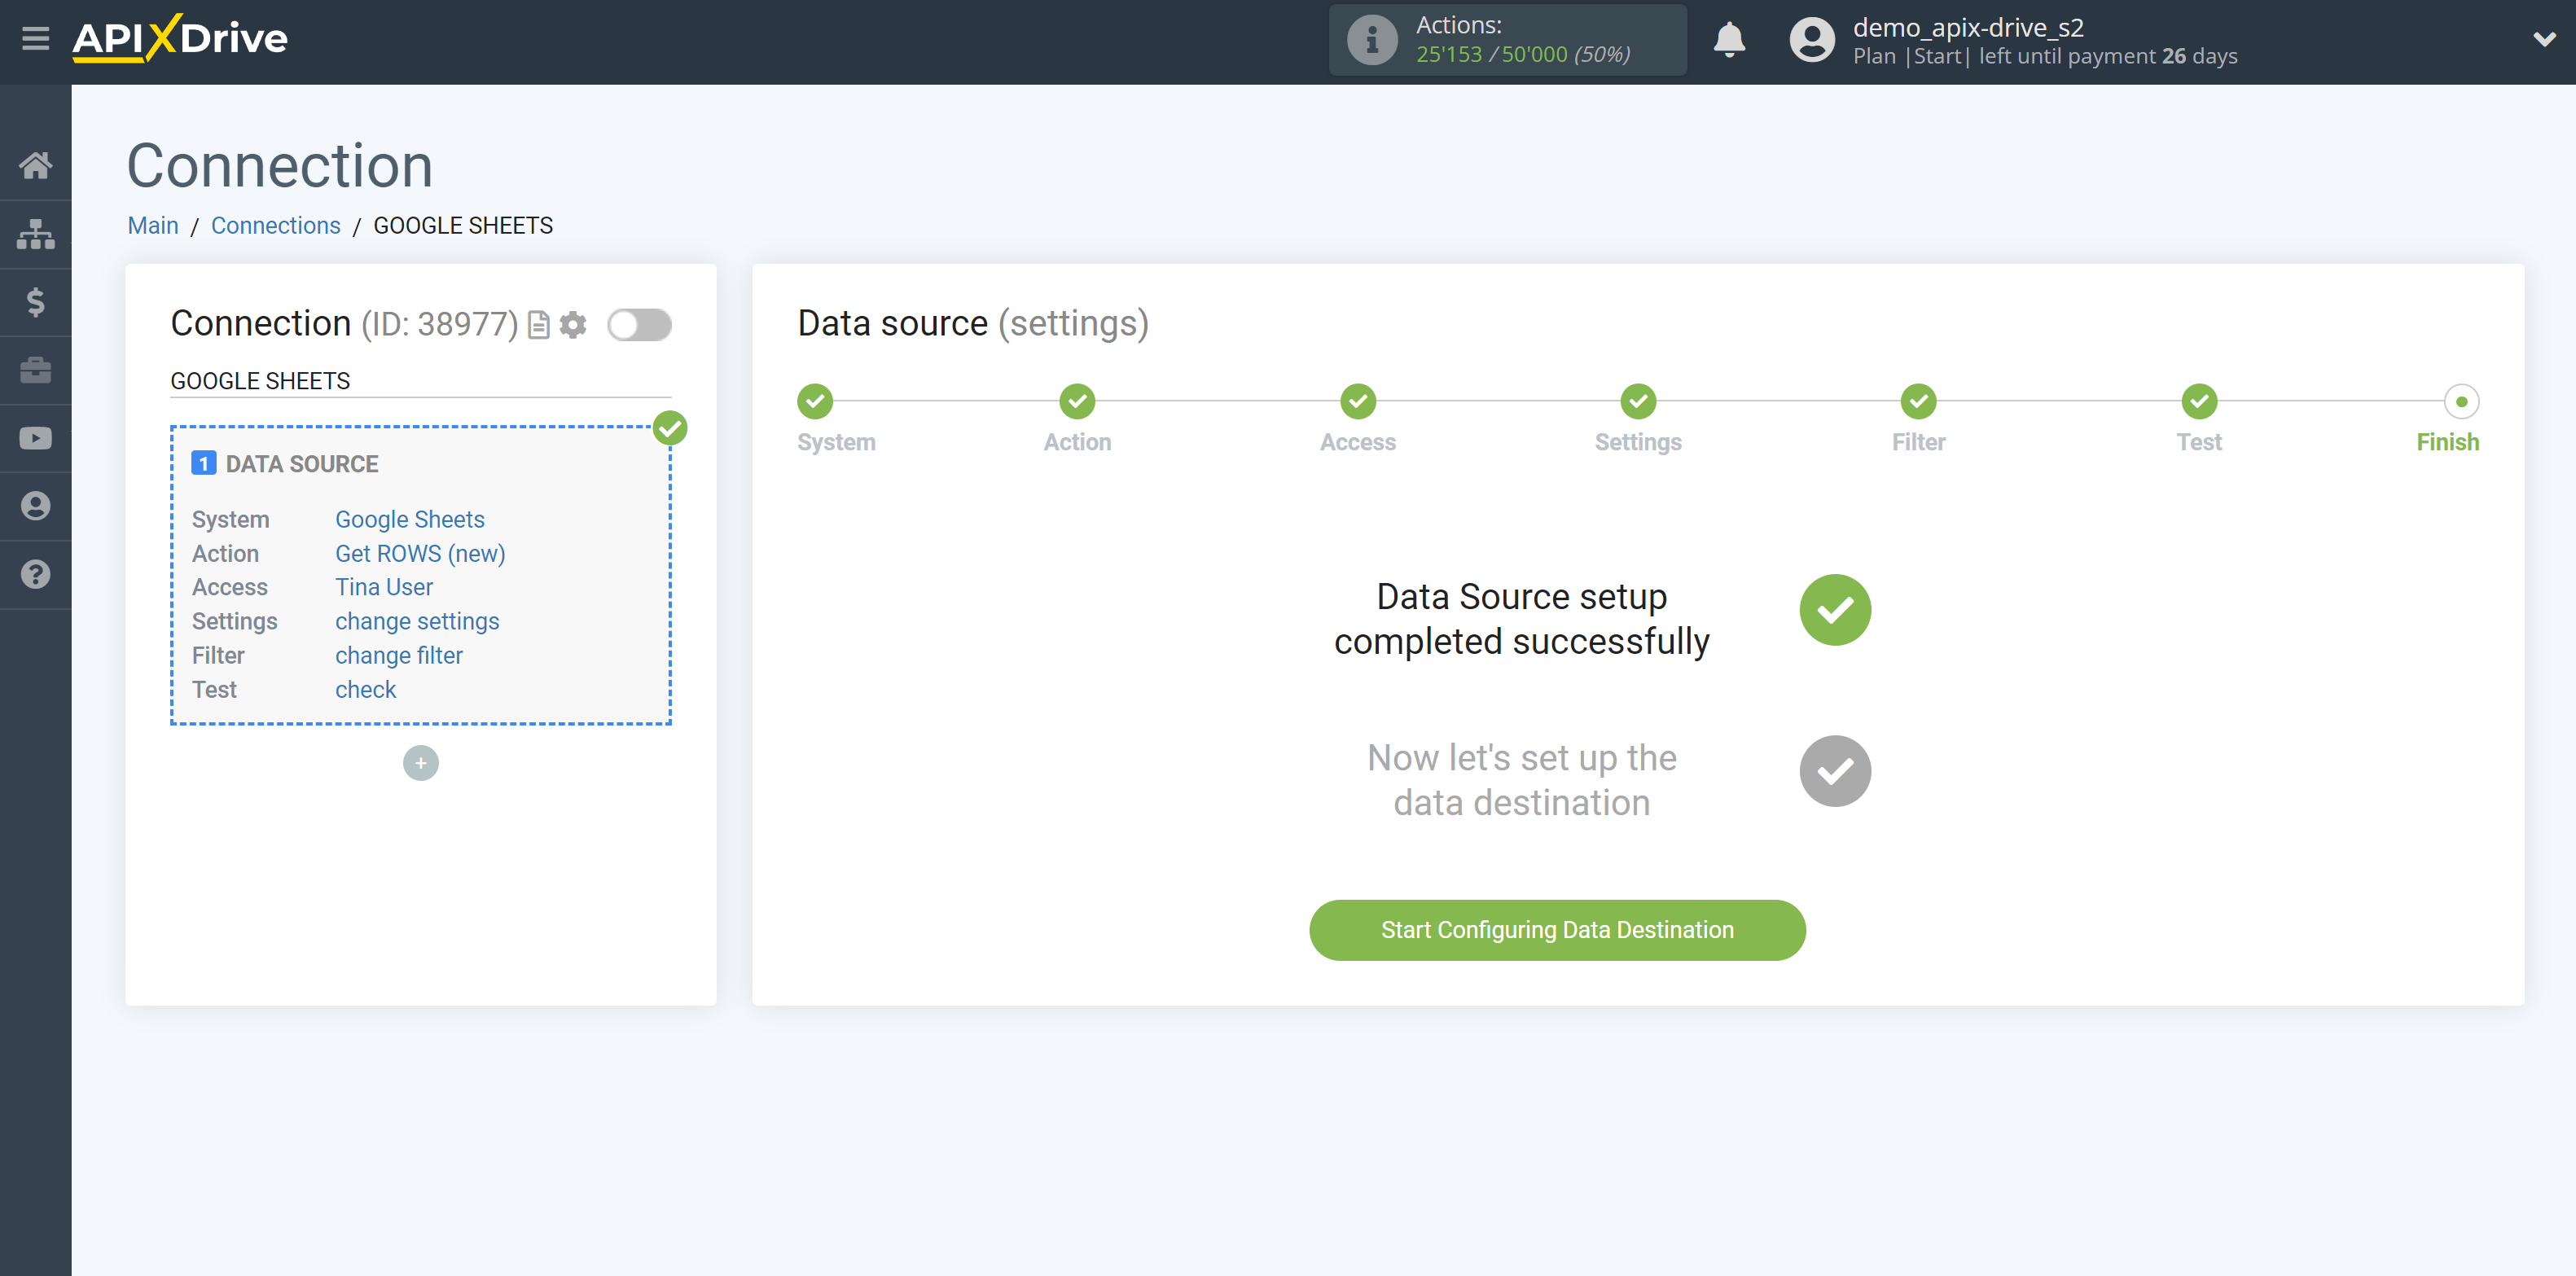2576x1276 pixels.
Task: Click the Access step indicator
Action: coord(1357,401)
